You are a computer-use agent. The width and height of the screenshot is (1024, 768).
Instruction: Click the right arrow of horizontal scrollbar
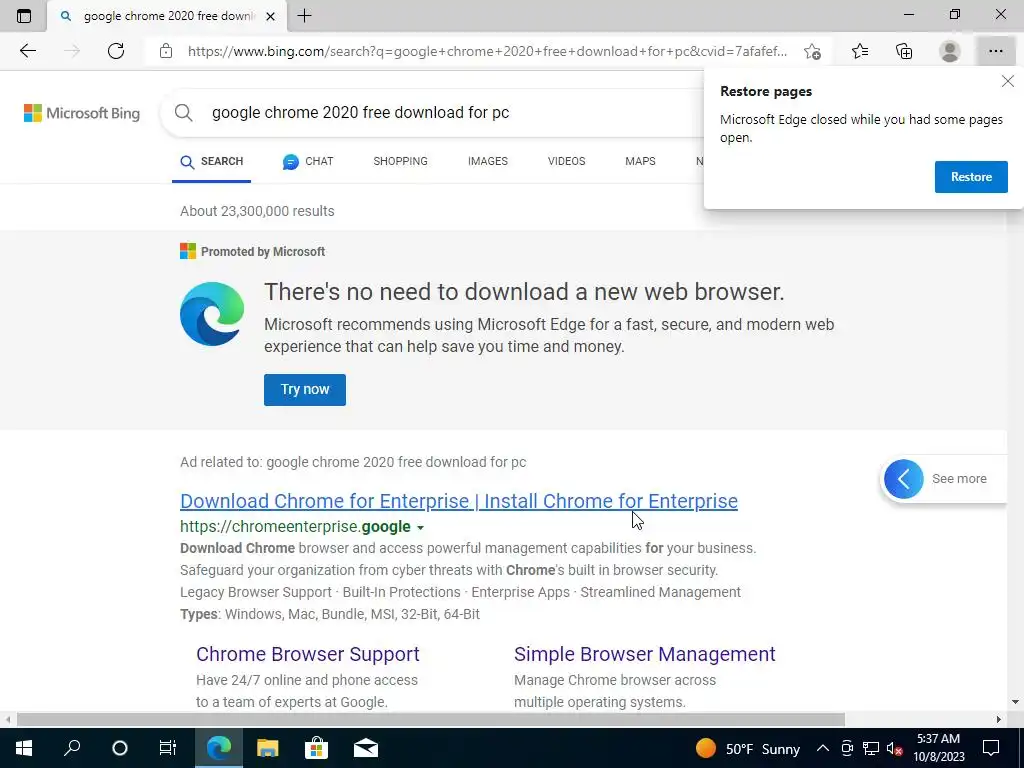point(999,720)
